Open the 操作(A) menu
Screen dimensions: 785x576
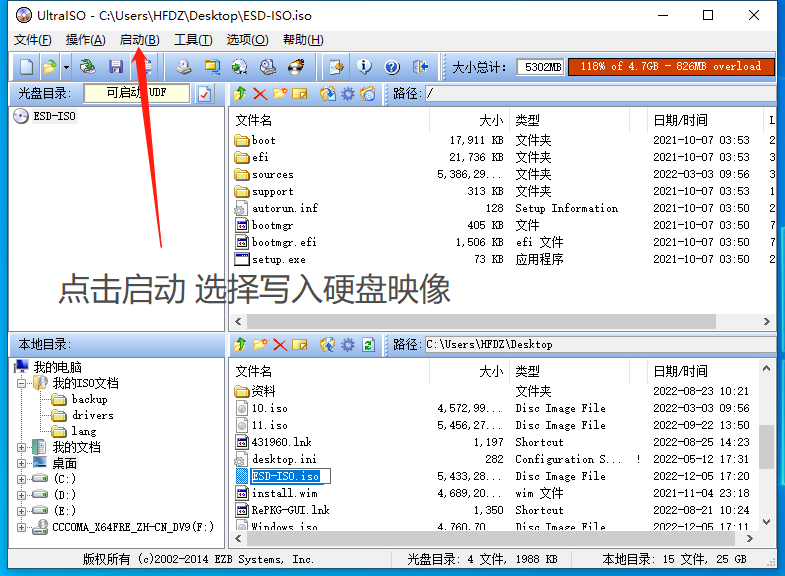pos(86,40)
